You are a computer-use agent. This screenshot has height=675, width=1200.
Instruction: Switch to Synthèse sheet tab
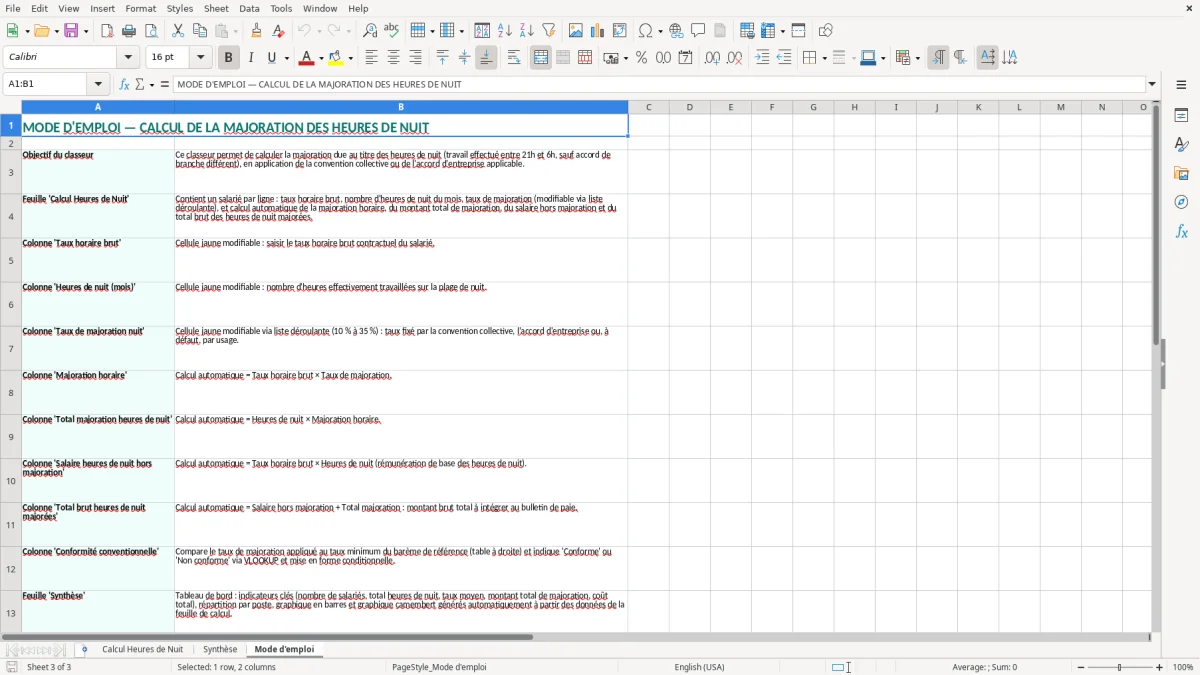(220, 650)
